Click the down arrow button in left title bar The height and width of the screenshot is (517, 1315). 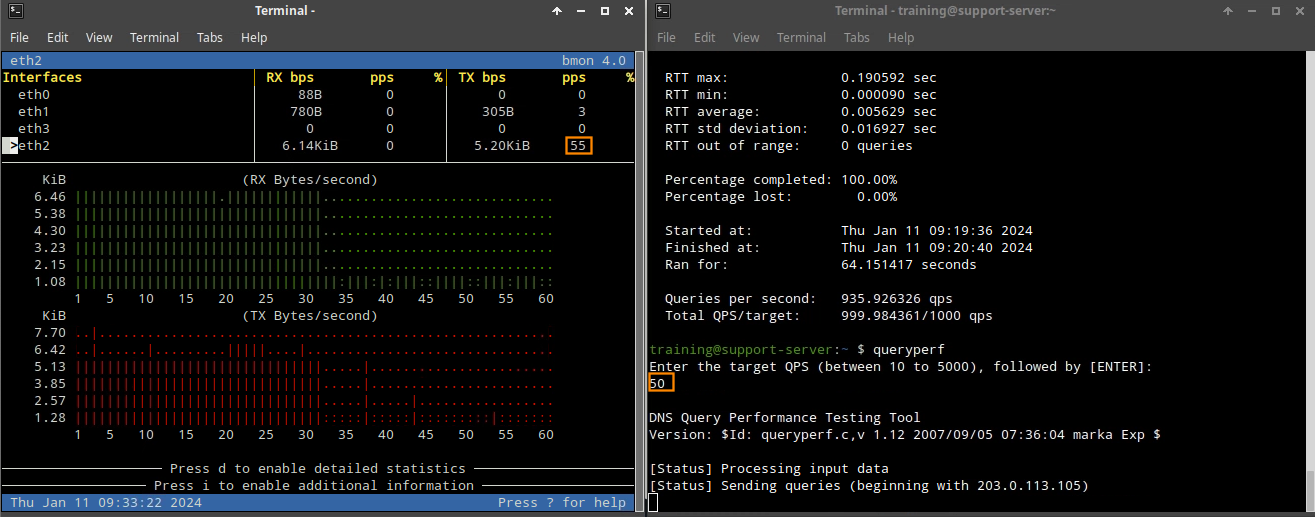(558, 11)
